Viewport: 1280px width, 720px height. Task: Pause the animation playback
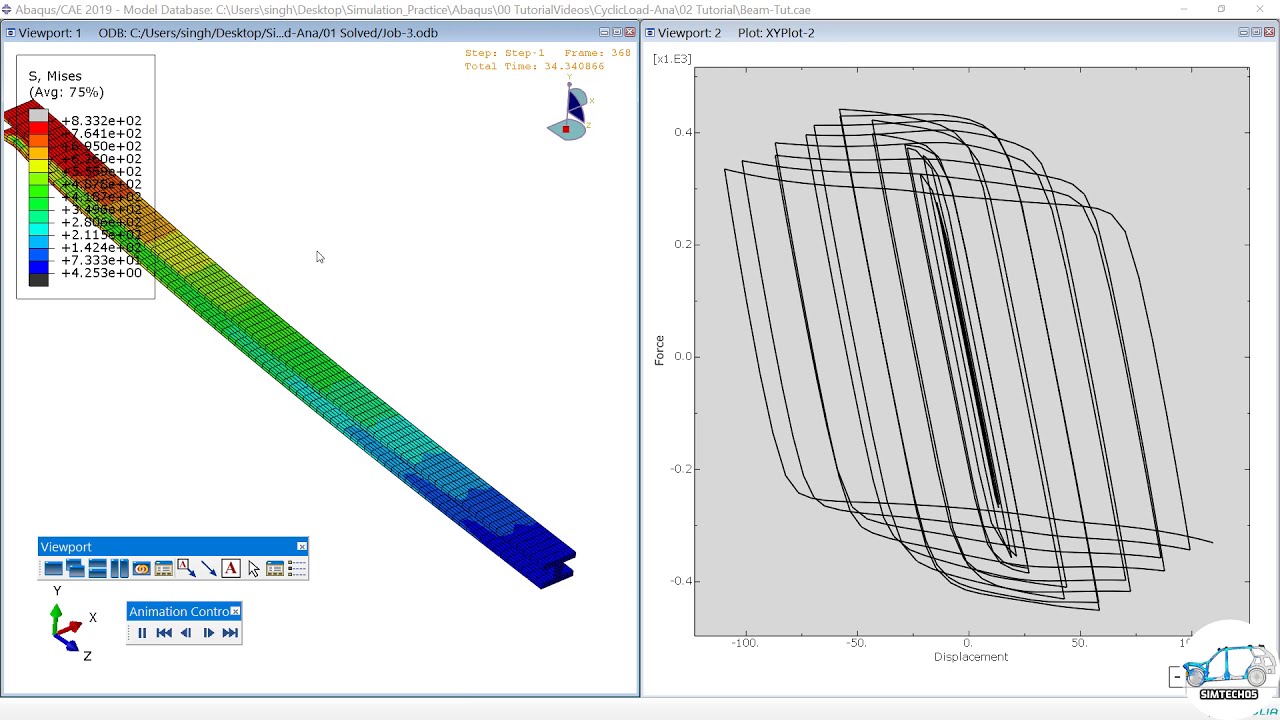(141, 633)
